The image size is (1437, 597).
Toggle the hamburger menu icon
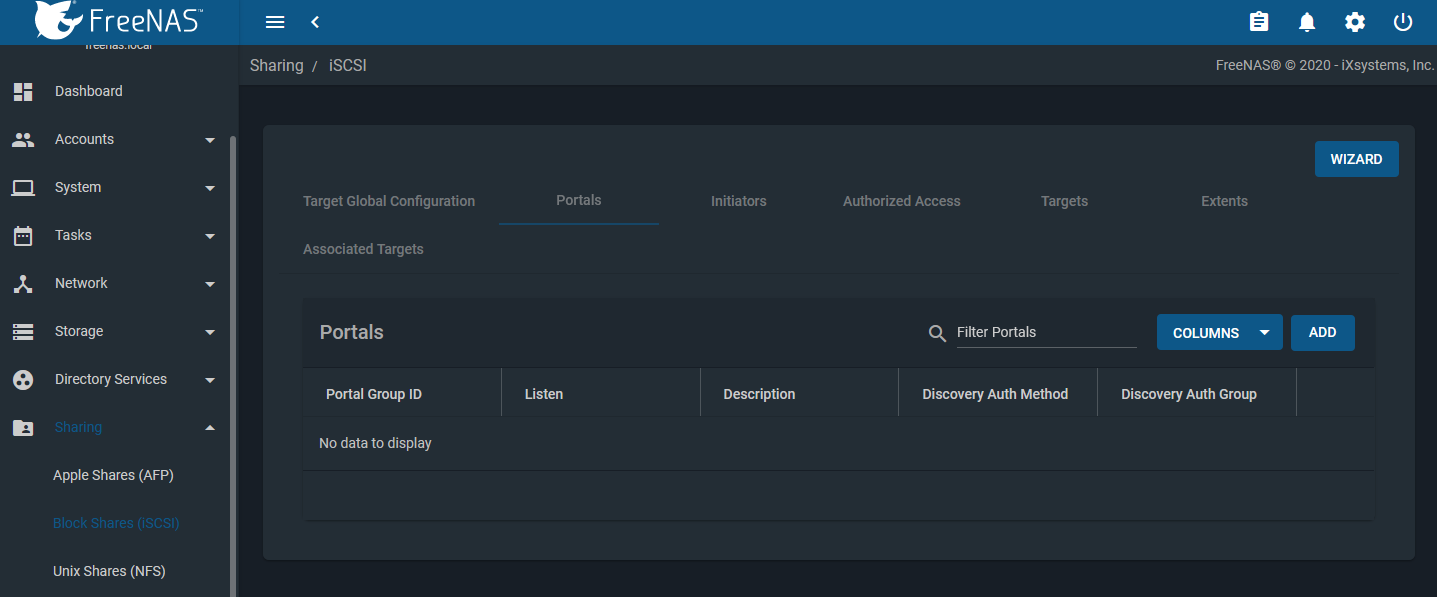click(275, 22)
